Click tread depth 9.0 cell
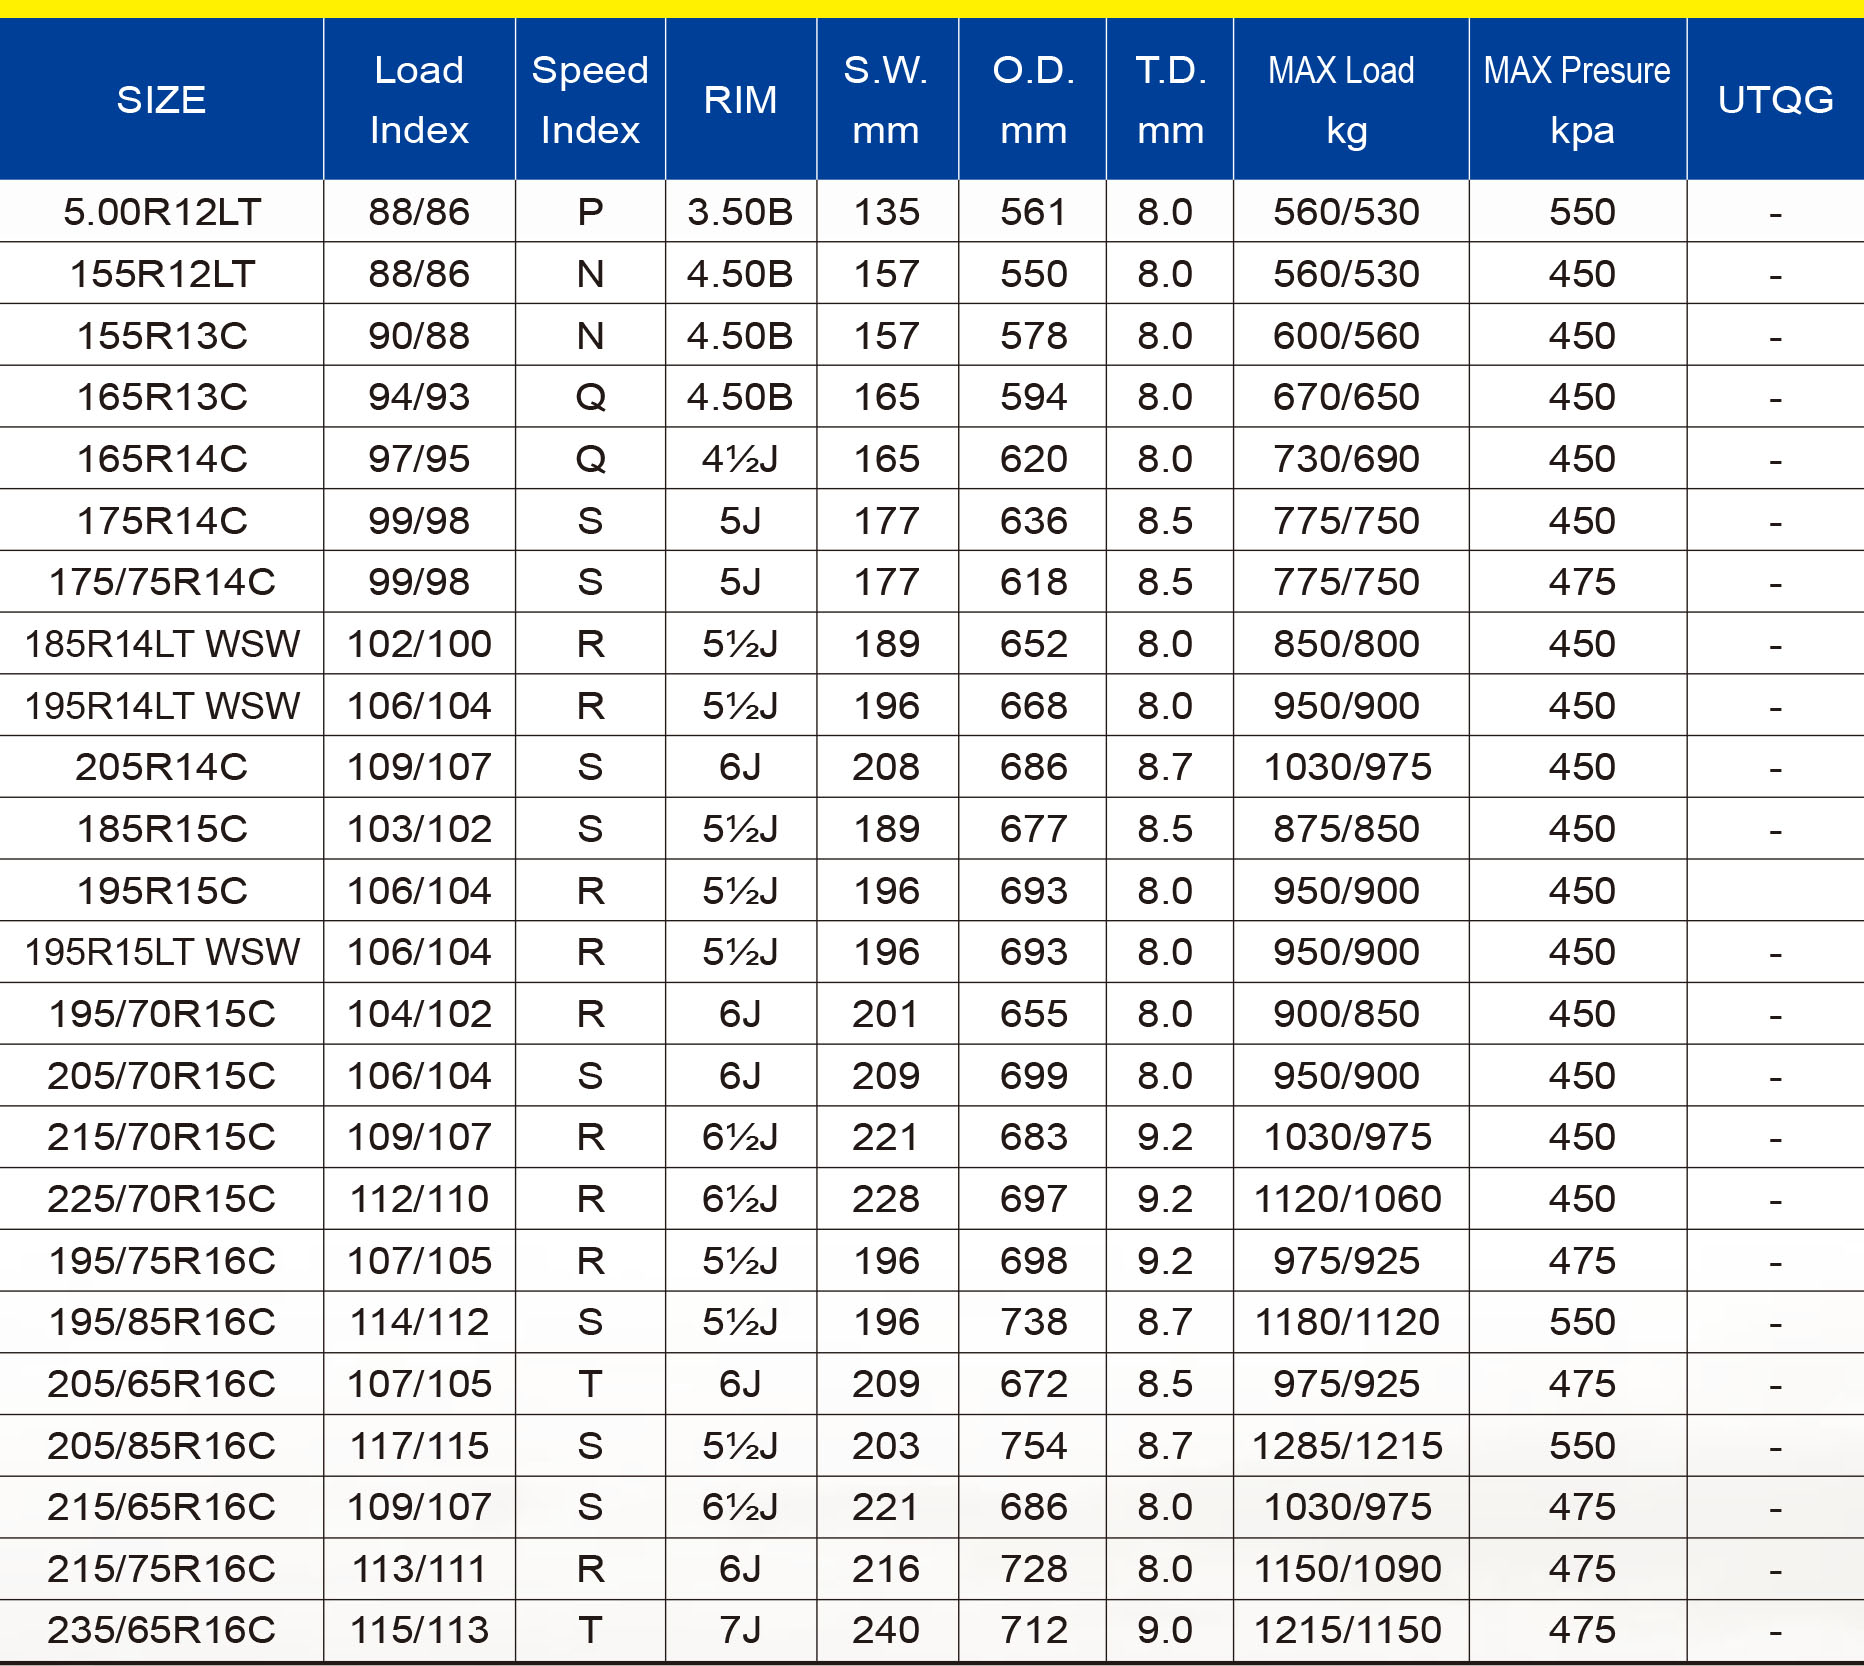The height and width of the screenshot is (1666, 1864). point(1170,1630)
